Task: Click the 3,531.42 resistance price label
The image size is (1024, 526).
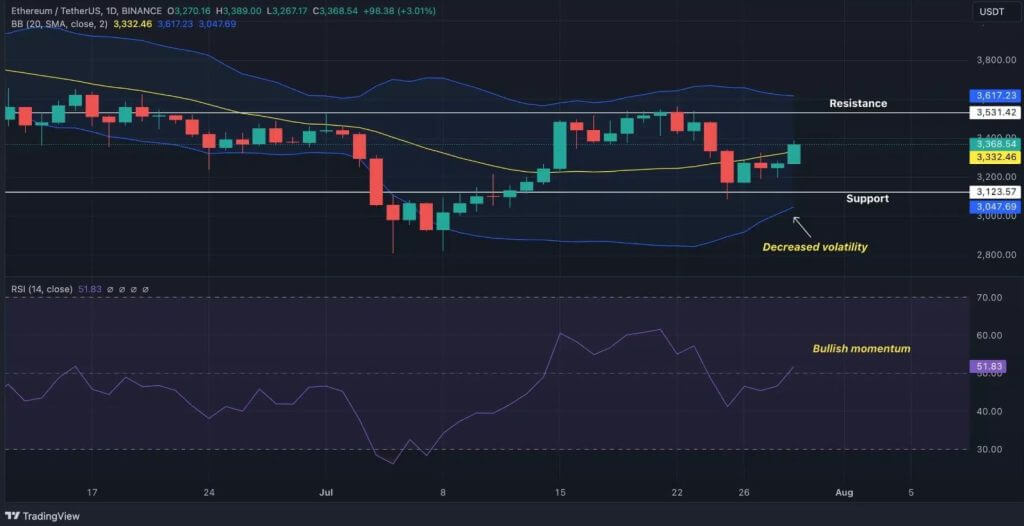Action: (x=995, y=113)
